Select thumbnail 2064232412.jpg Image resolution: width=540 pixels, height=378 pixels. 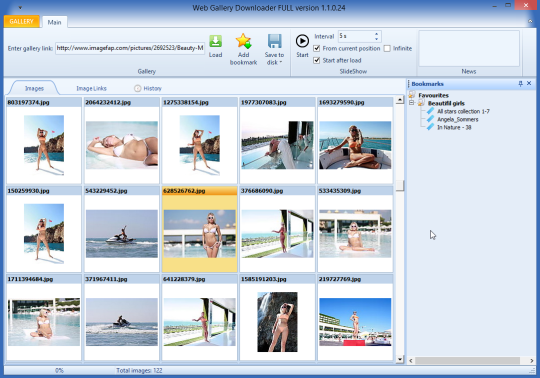coord(122,141)
